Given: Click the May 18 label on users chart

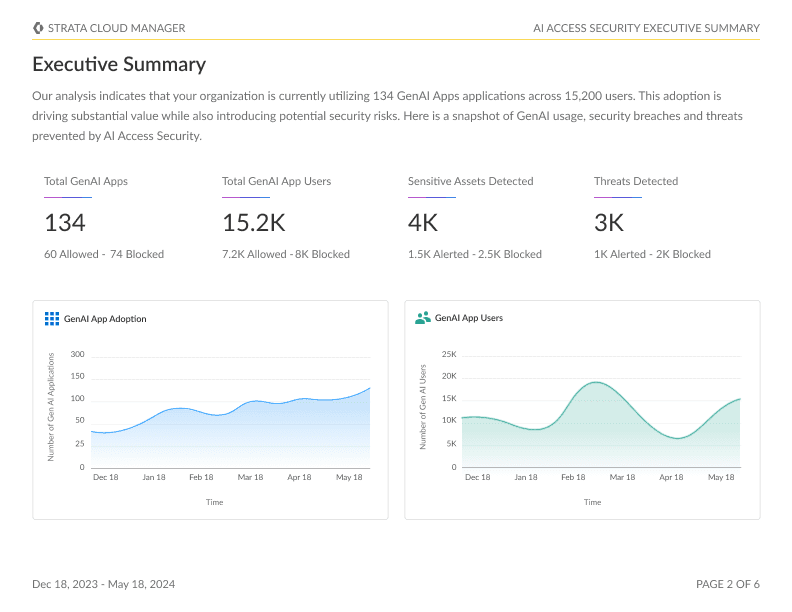Looking at the screenshot, I should [x=721, y=477].
